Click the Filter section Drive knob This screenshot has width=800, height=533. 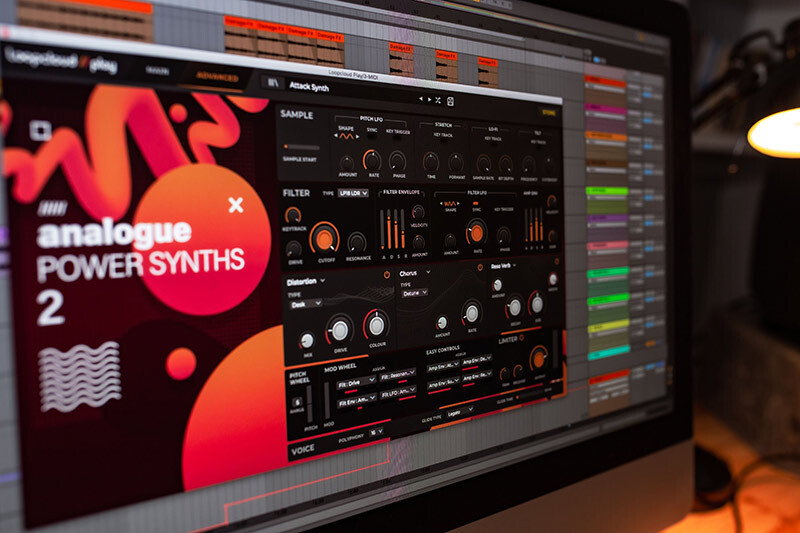pyautogui.click(x=294, y=249)
